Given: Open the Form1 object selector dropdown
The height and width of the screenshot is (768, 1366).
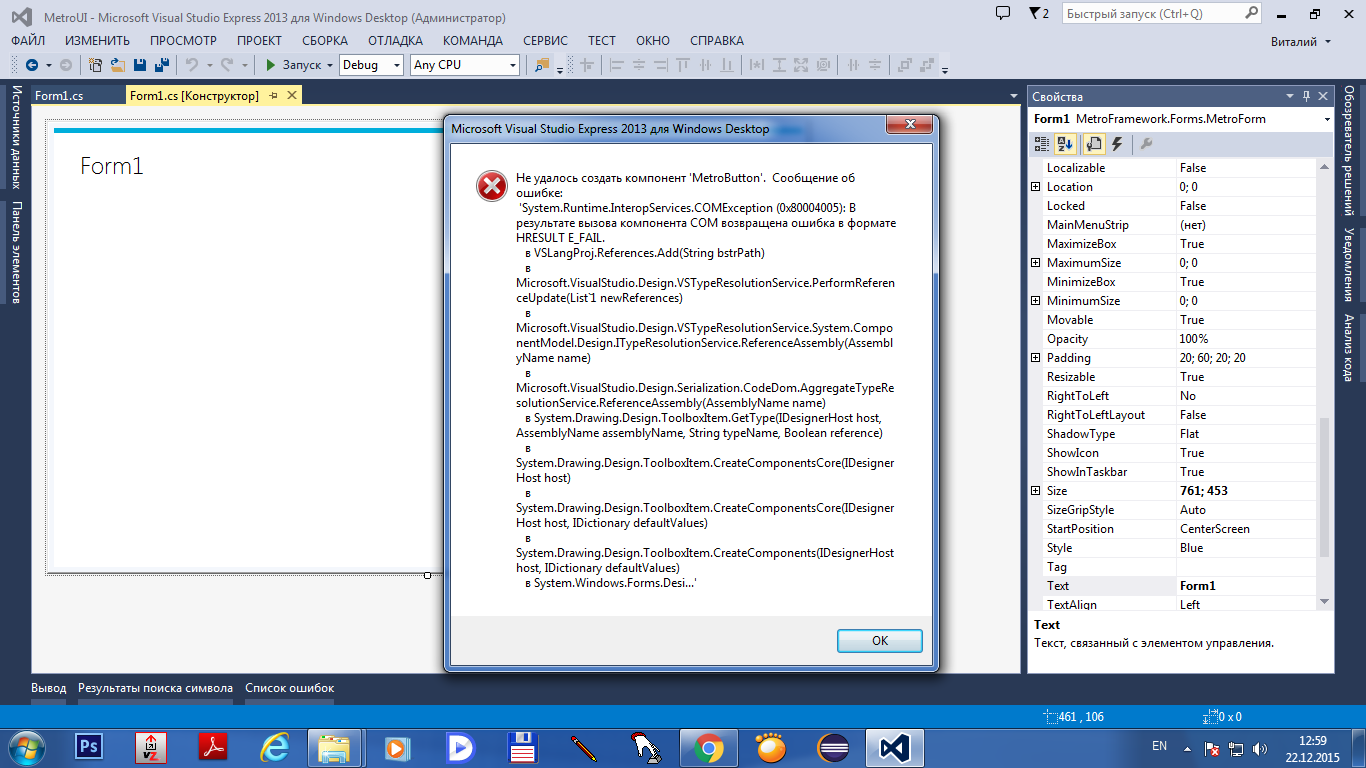Looking at the screenshot, I should pyautogui.click(x=1326, y=119).
